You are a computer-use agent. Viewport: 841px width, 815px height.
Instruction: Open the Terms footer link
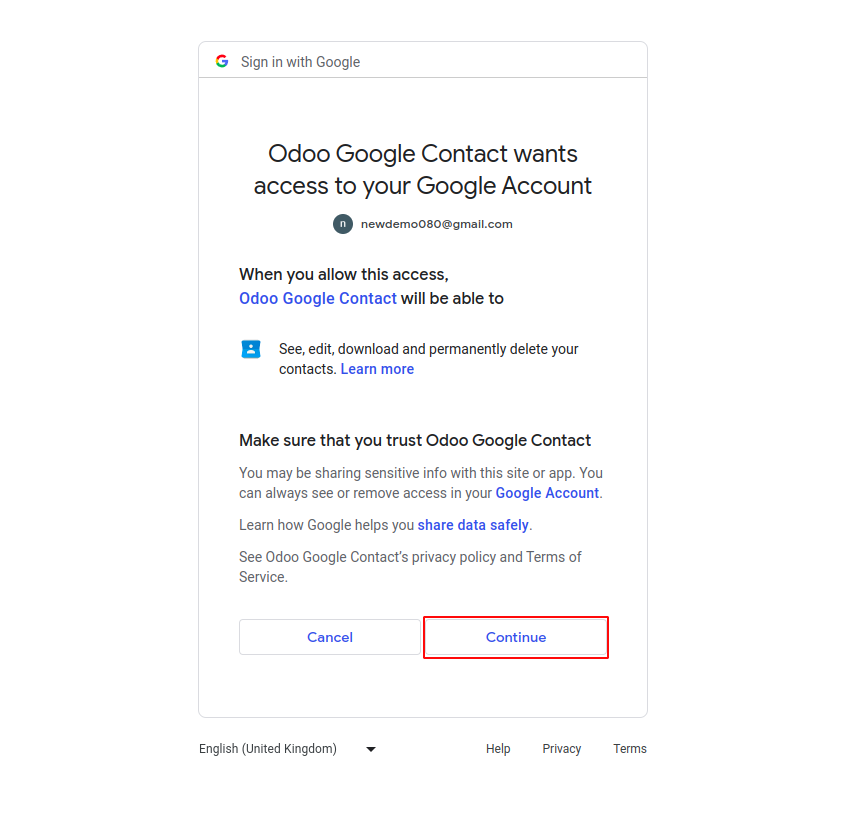click(630, 749)
